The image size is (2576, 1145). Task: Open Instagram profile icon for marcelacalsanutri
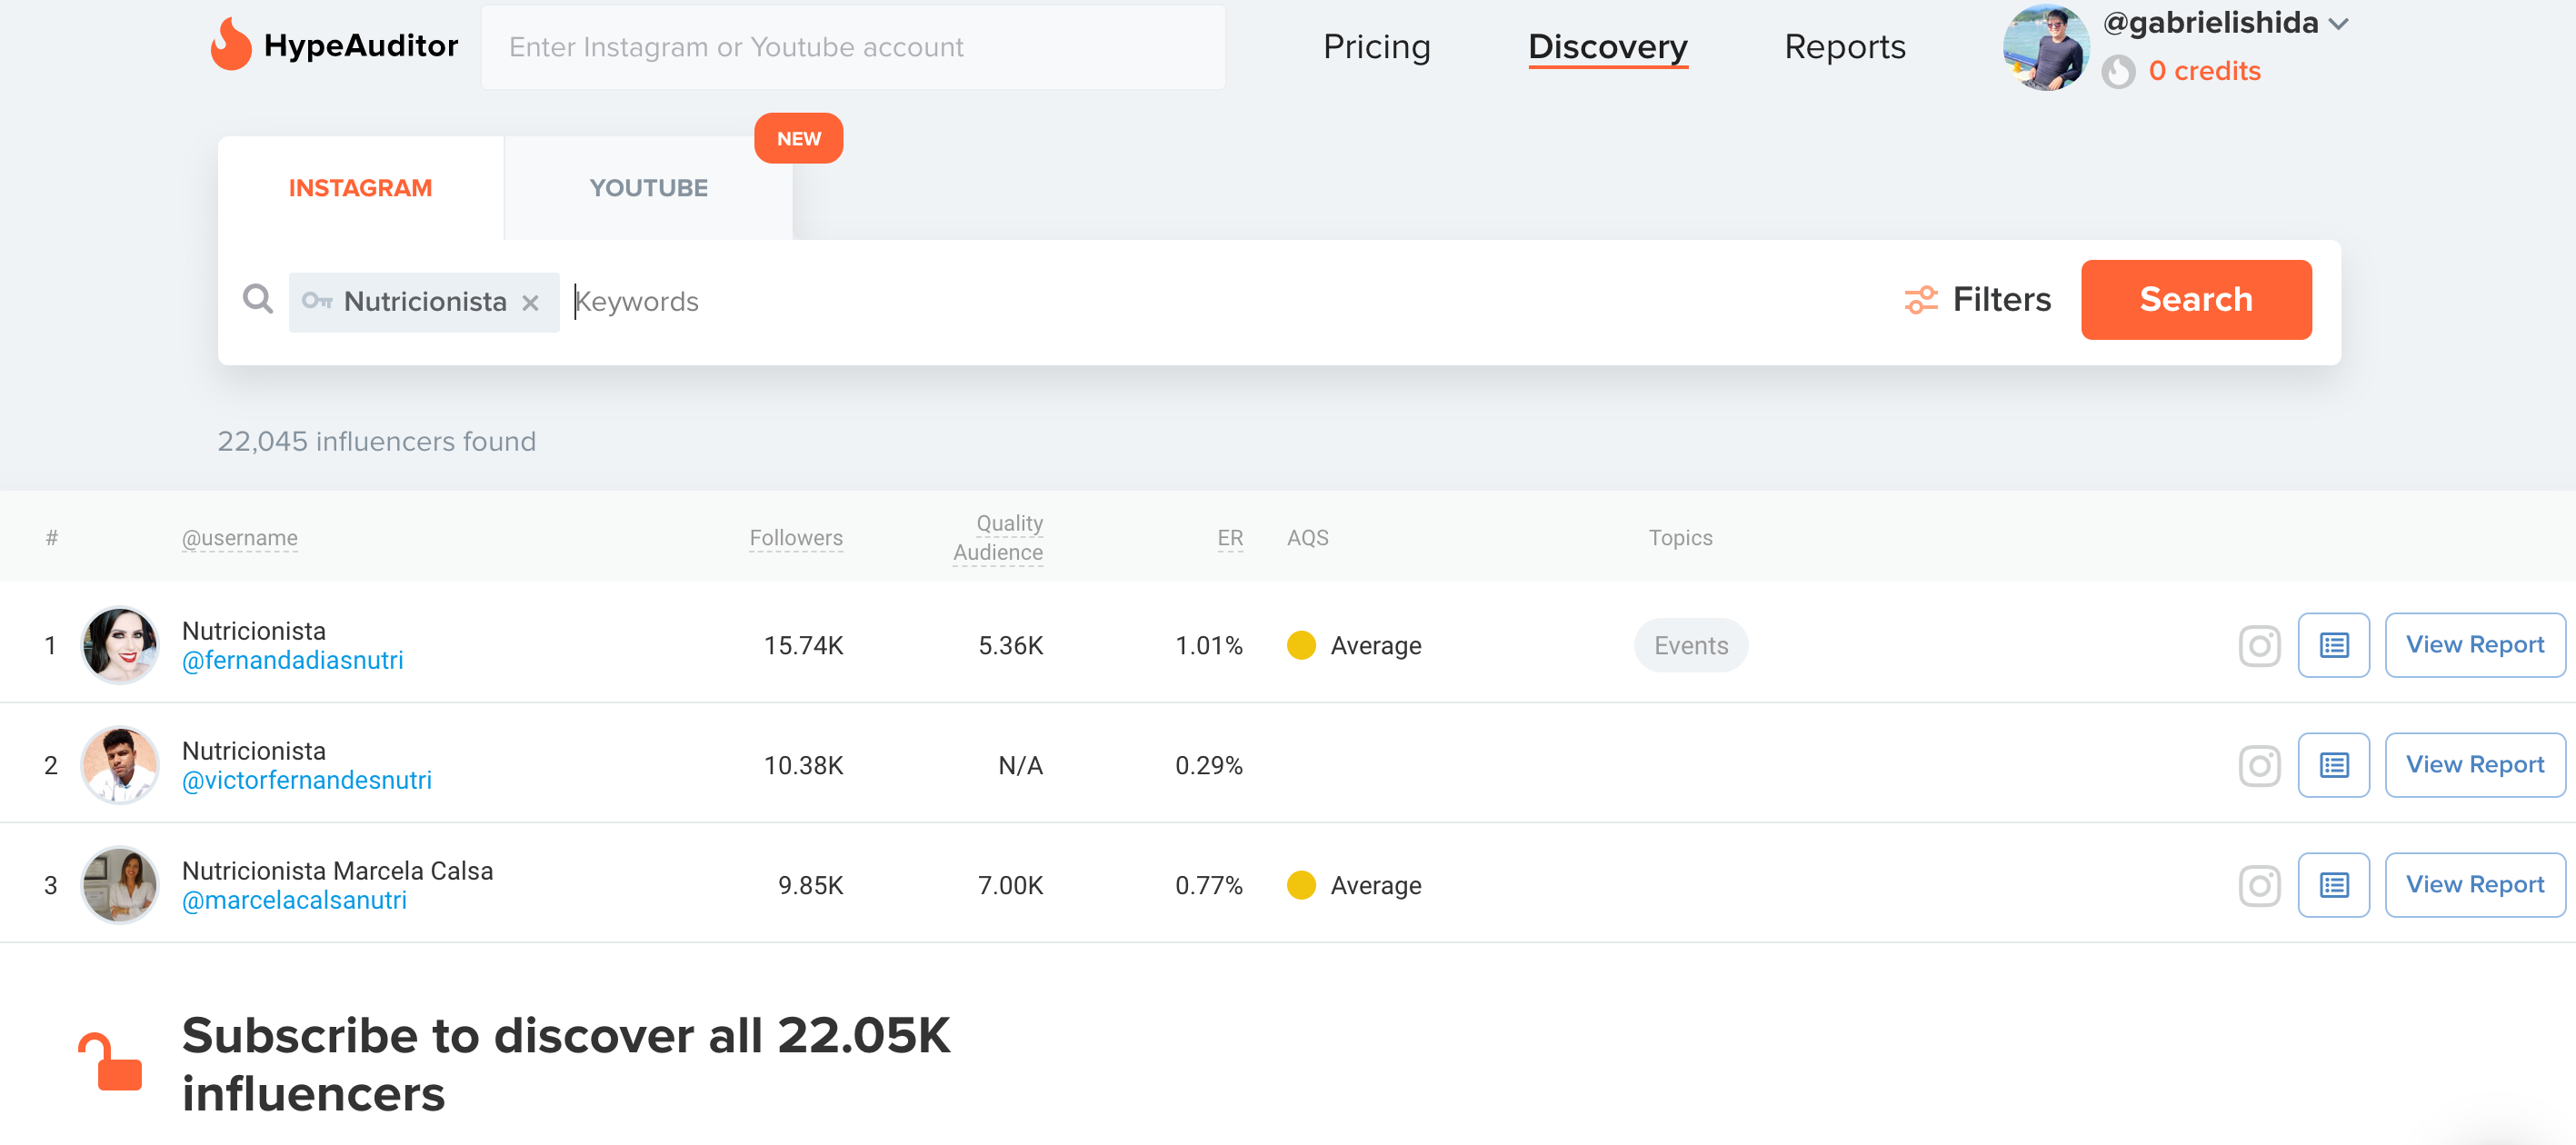click(2259, 885)
